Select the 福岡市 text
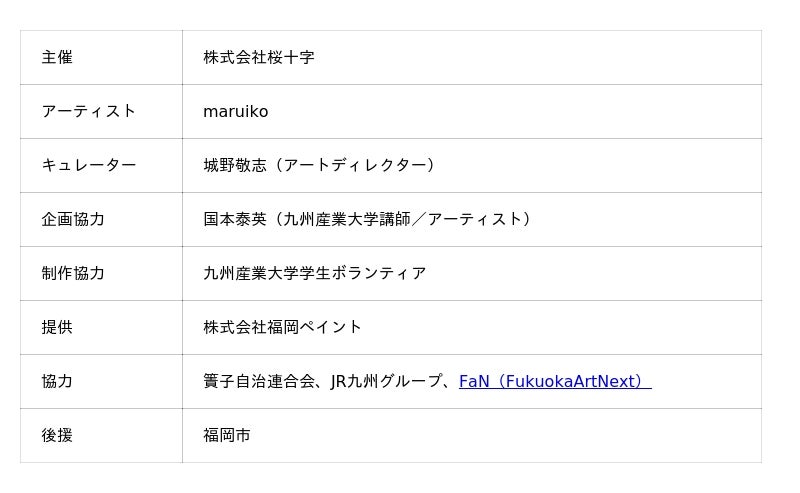Image resolution: width=800 pixels, height=493 pixels. pos(227,436)
